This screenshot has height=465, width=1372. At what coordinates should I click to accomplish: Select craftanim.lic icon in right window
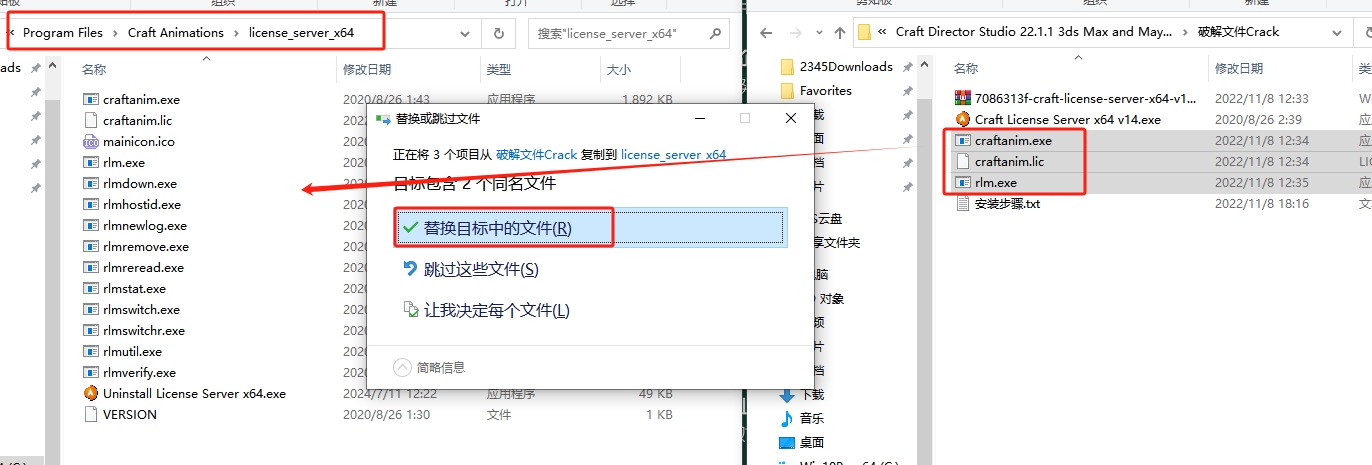point(963,161)
